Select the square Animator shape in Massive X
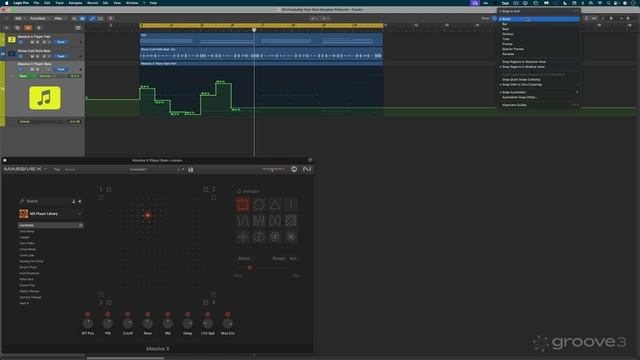The width and height of the screenshot is (640, 360). [243, 204]
